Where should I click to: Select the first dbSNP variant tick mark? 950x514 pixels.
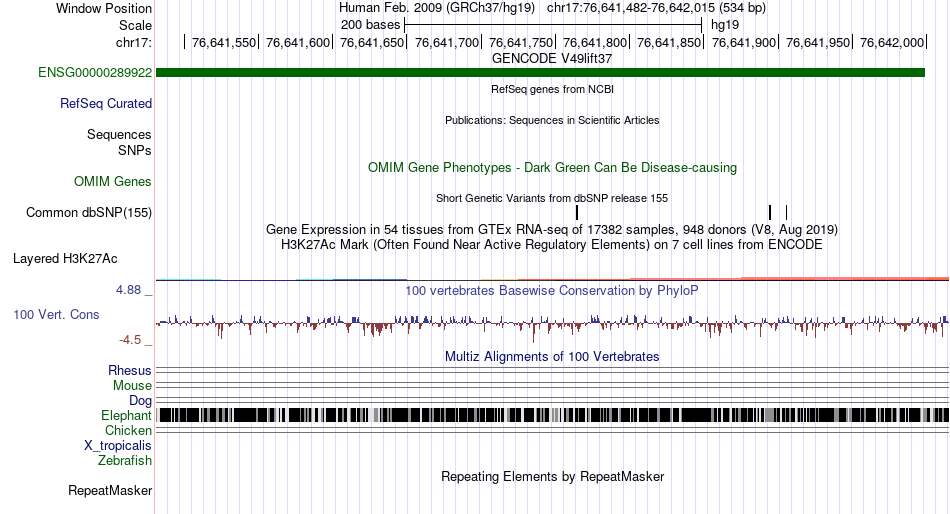(577, 212)
